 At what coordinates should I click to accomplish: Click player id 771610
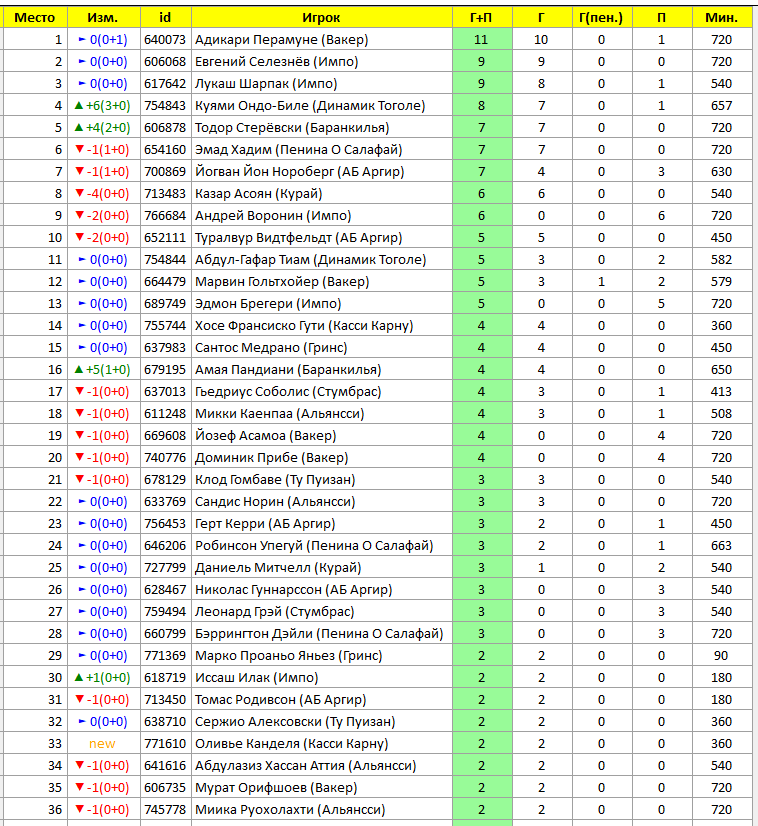point(165,743)
